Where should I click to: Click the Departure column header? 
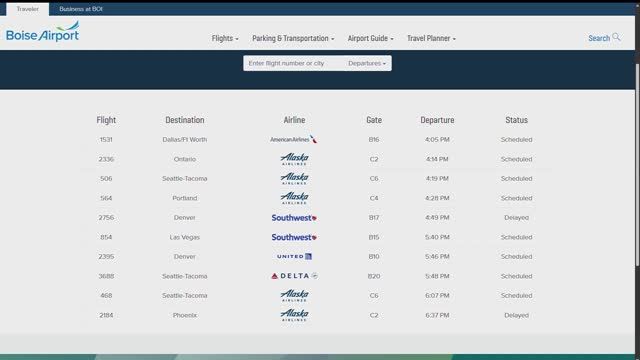[x=437, y=120]
